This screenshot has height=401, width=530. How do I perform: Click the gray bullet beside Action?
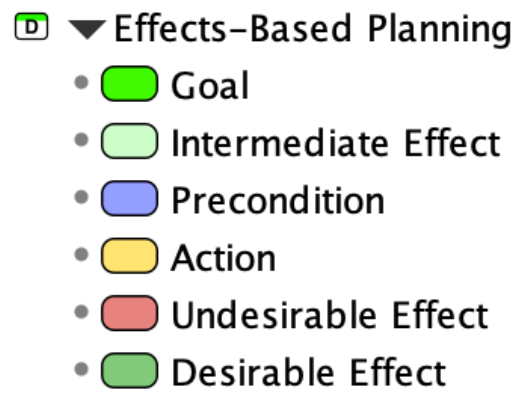81,254
